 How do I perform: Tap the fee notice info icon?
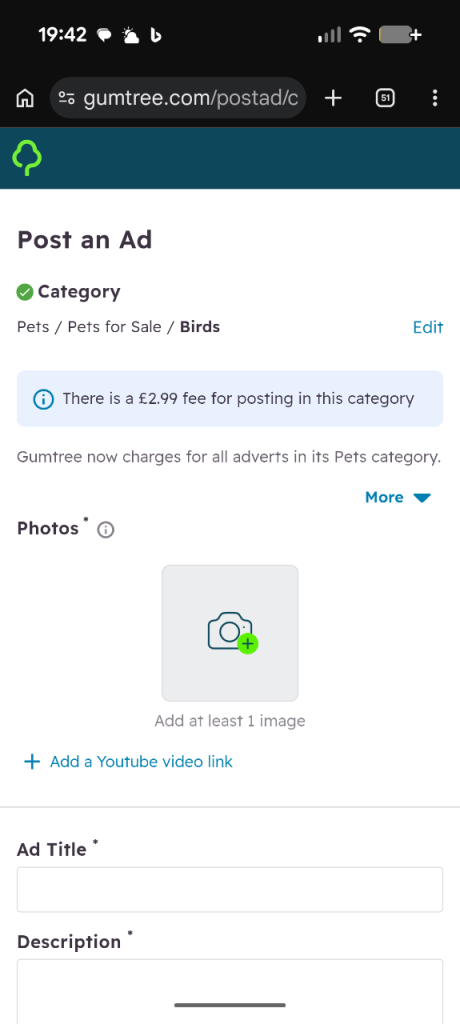point(43,398)
